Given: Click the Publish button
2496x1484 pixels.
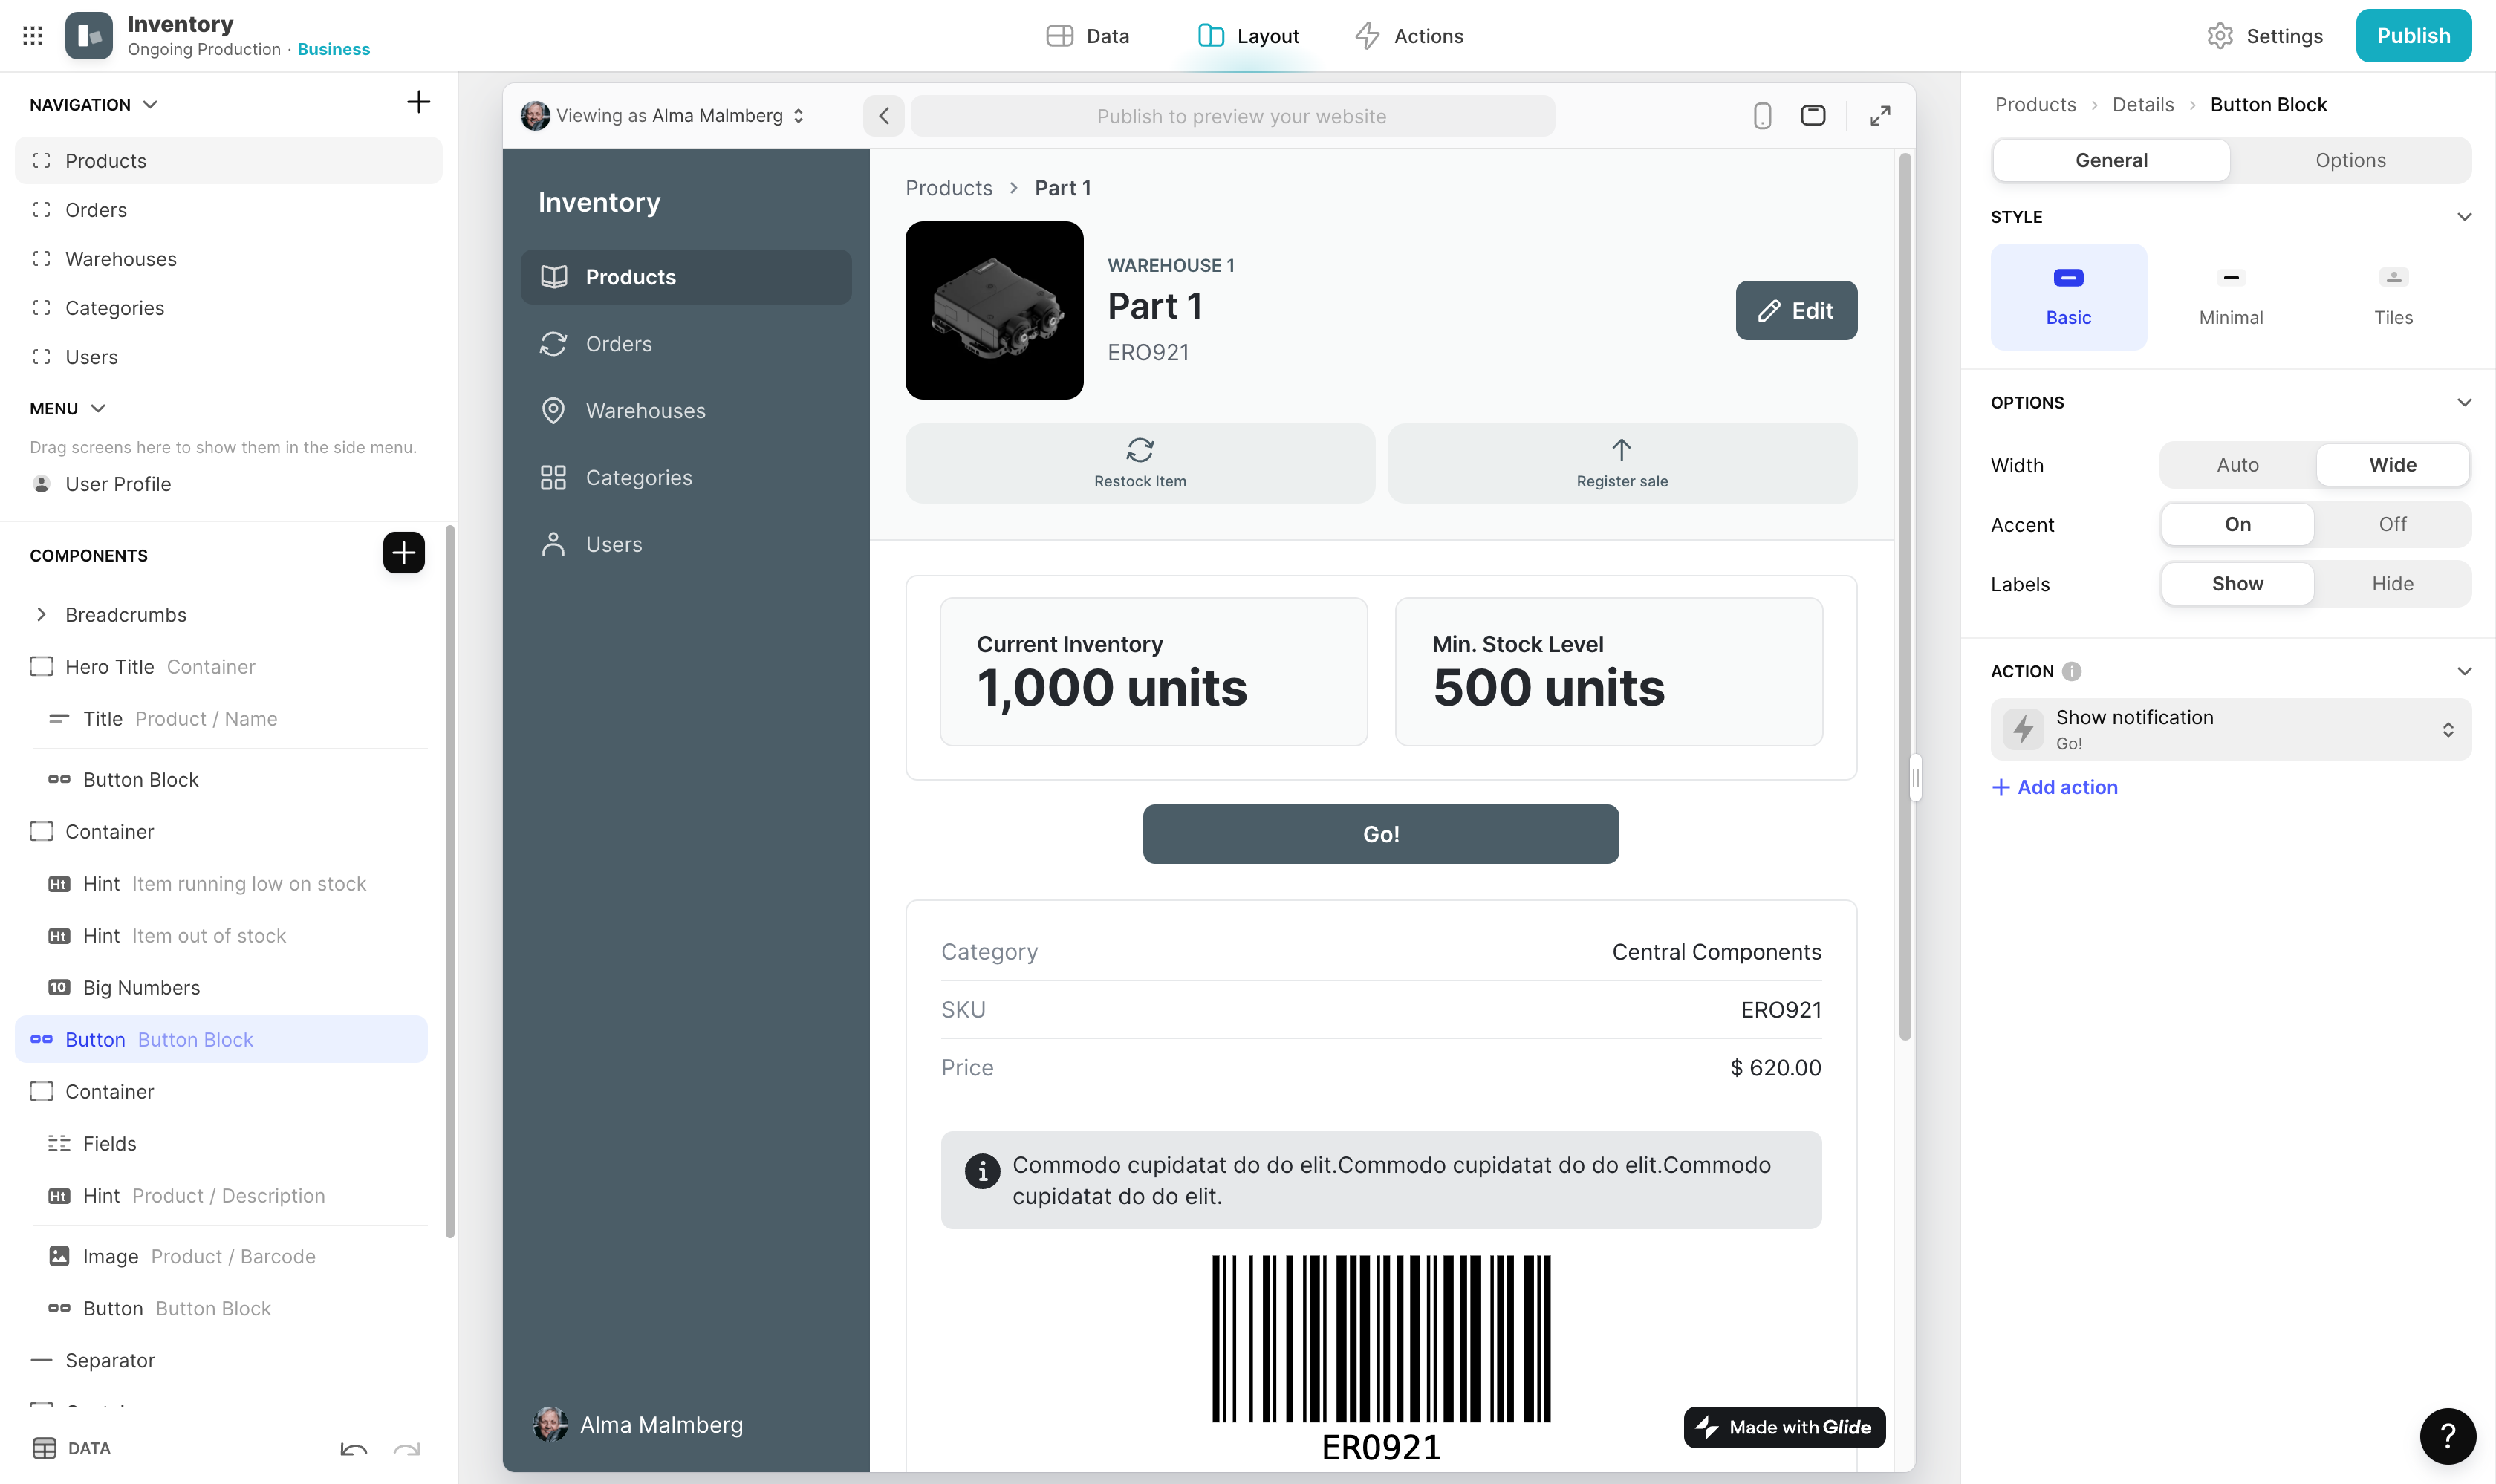Looking at the screenshot, I should (x=2412, y=36).
